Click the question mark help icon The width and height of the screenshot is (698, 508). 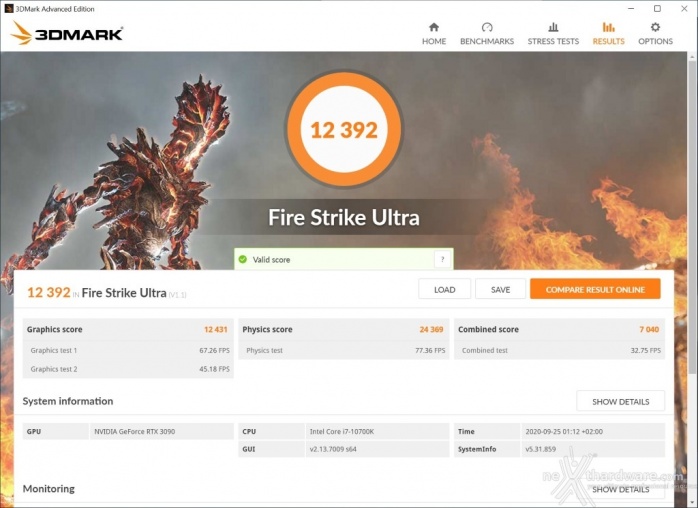click(x=442, y=259)
